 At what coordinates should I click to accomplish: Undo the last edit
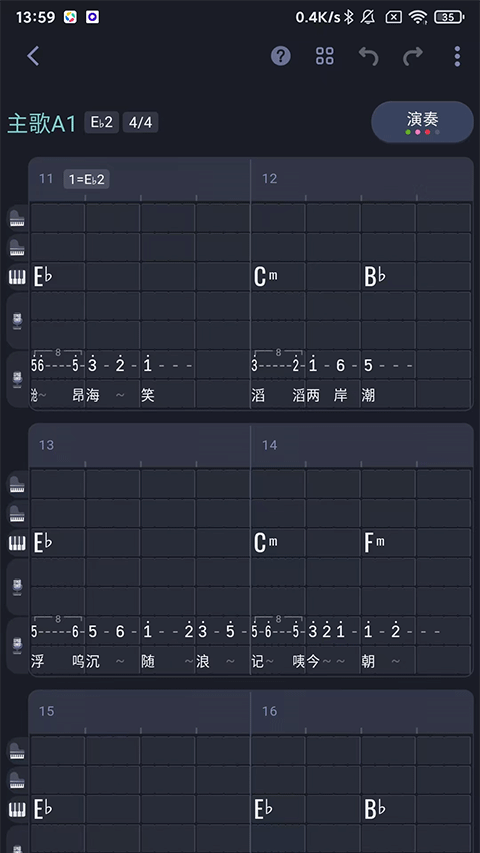click(368, 55)
